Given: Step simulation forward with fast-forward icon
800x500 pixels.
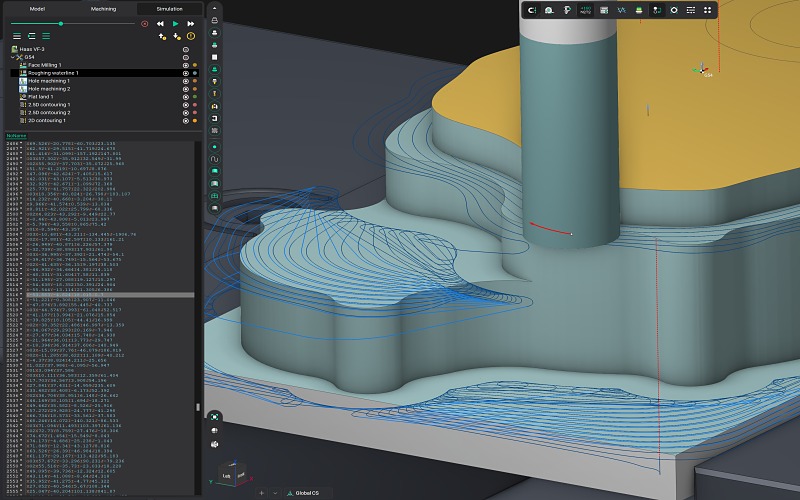Looking at the screenshot, I should [191, 23].
